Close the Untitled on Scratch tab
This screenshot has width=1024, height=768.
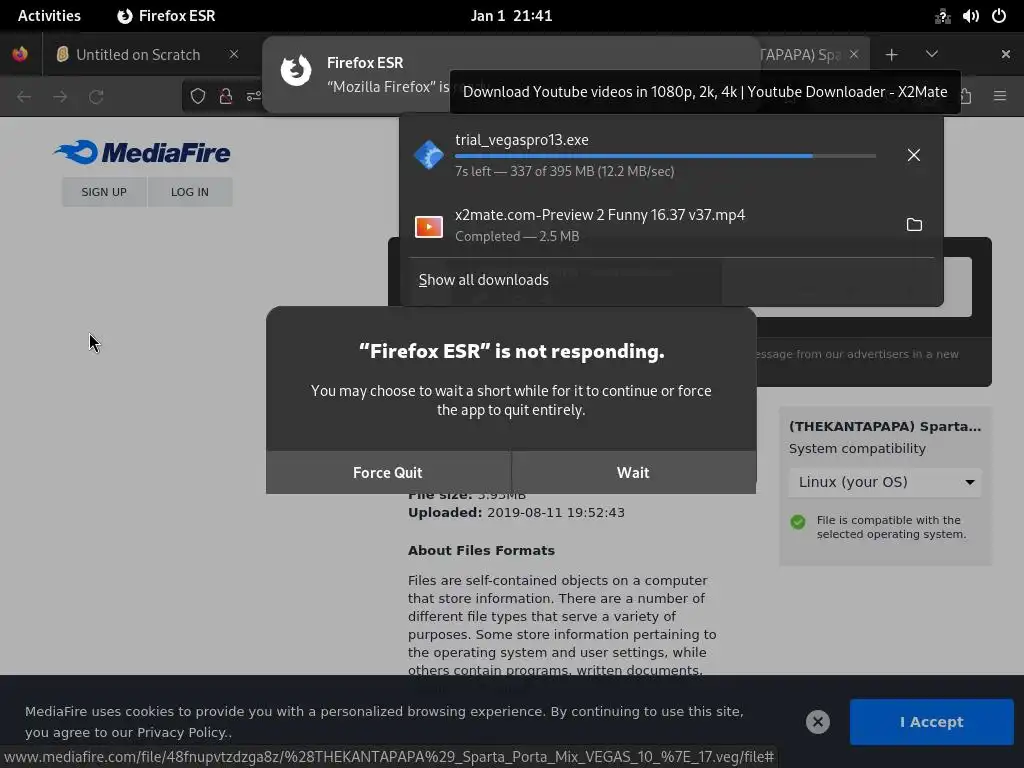(234, 54)
